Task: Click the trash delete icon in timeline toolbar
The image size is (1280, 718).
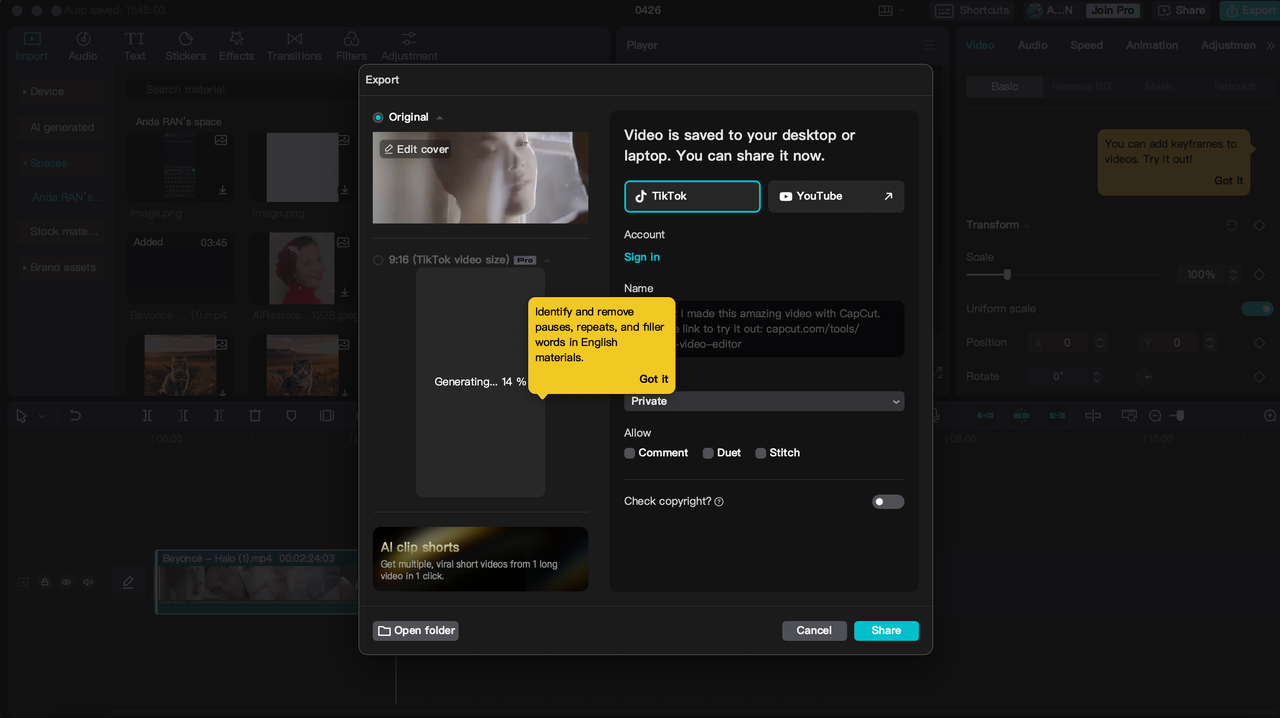Action: click(255, 416)
